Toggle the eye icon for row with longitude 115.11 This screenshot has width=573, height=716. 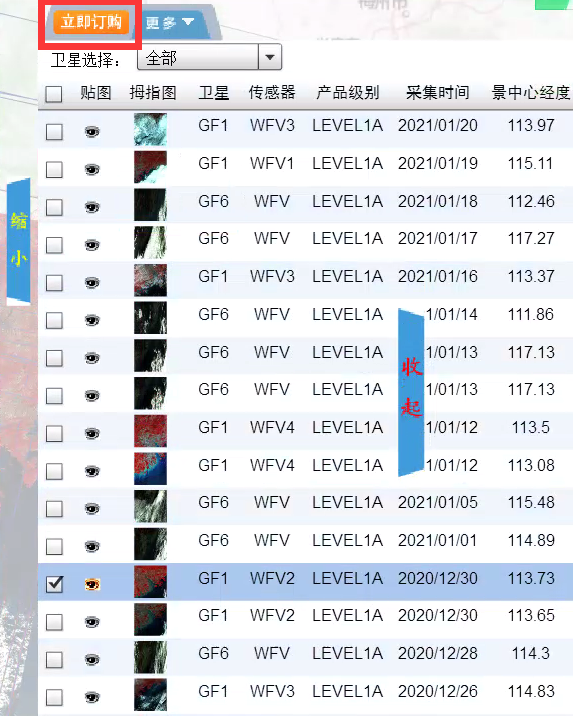[x=92, y=170]
